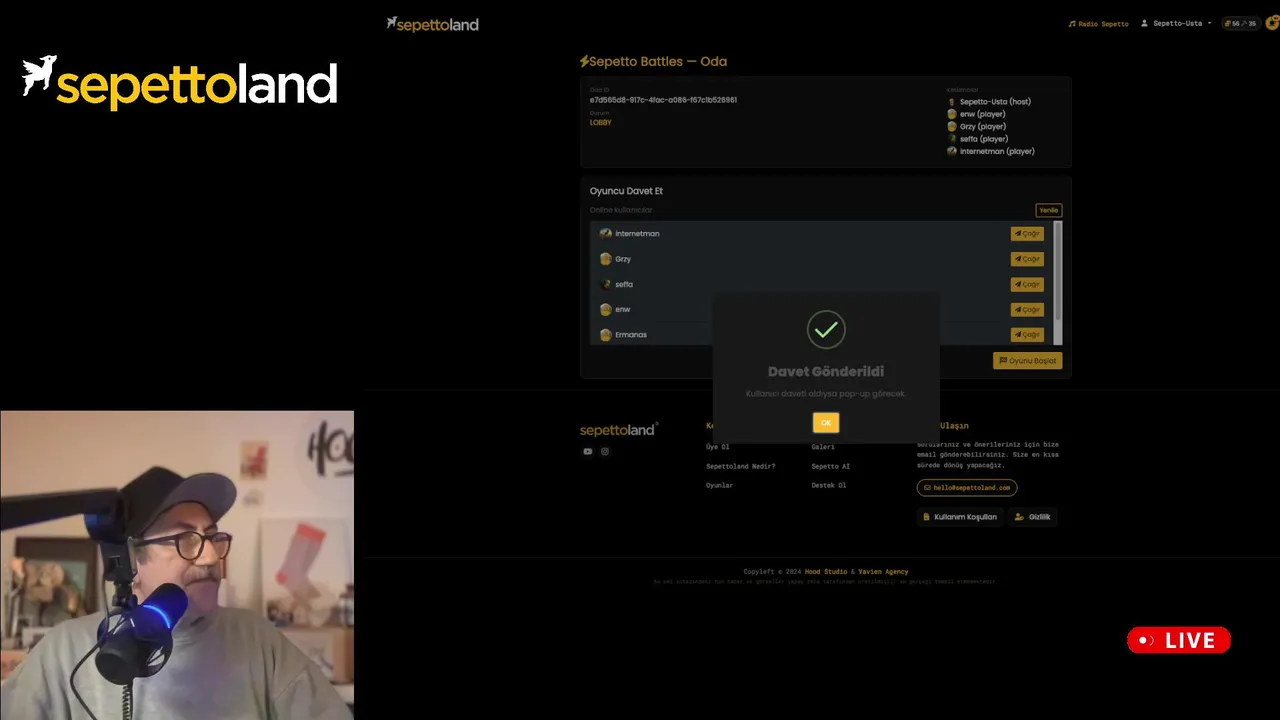Go home via the header sepettoland logo
This screenshot has width=1280, height=720.
coord(432,24)
